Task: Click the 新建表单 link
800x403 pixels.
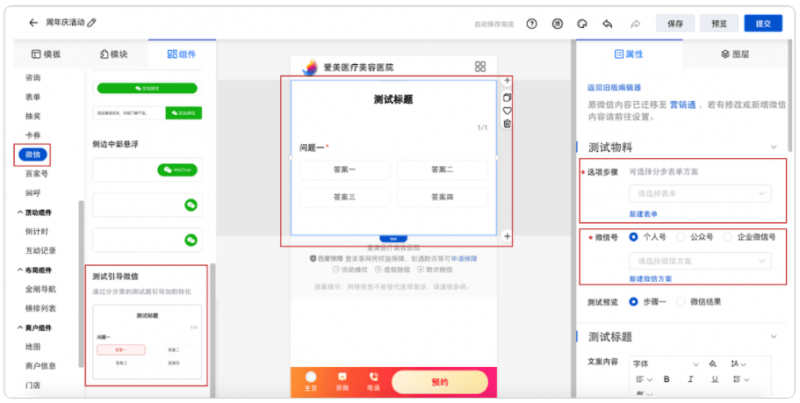Action: pyautogui.click(x=643, y=214)
